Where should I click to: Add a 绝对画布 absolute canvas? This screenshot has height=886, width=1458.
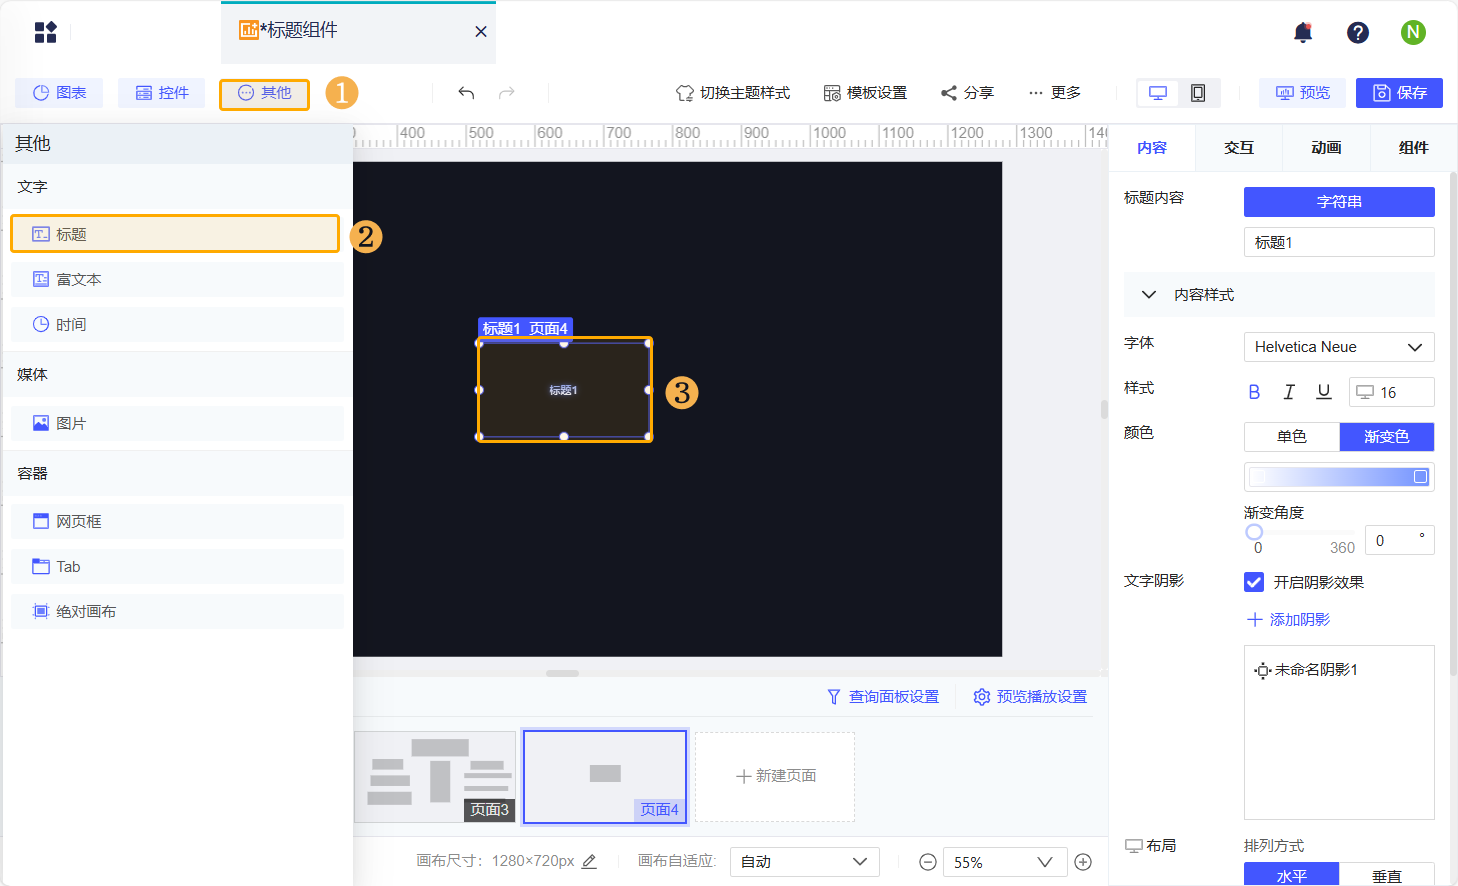177,611
